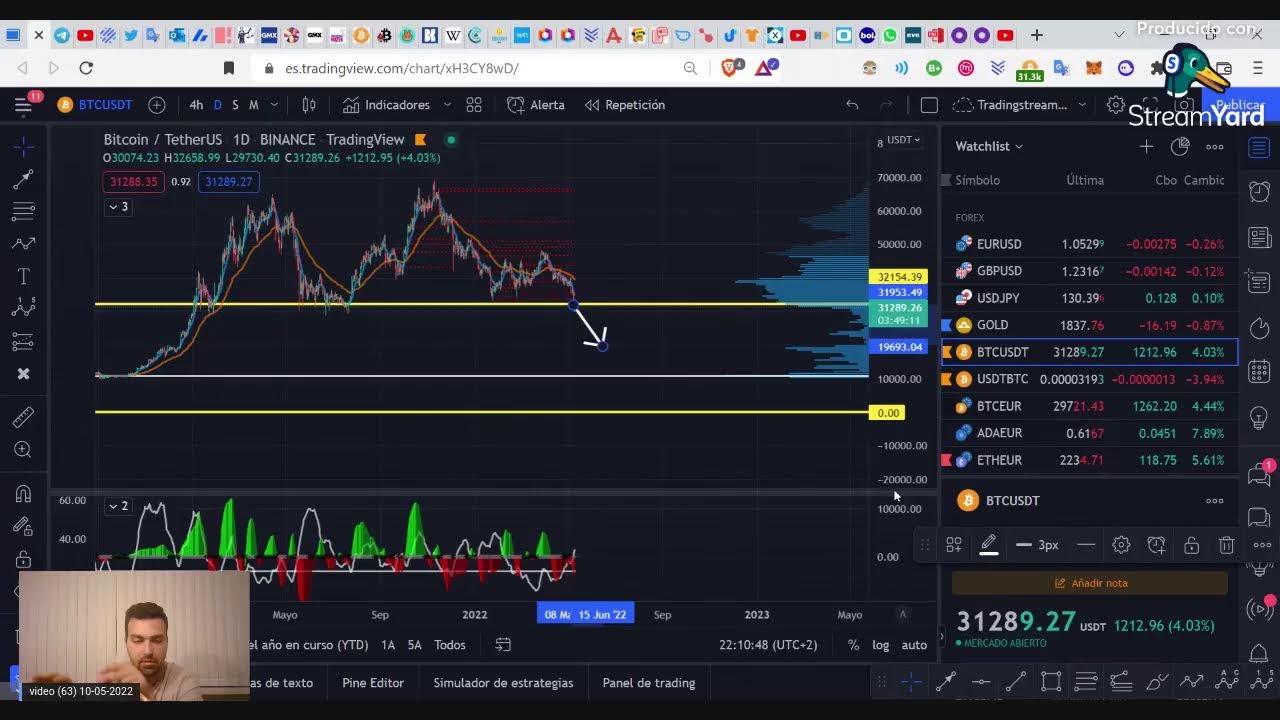This screenshot has width=1280, height=720.
Task: Click the undo arrow in top toolbar
Action: tap(852, 104)
